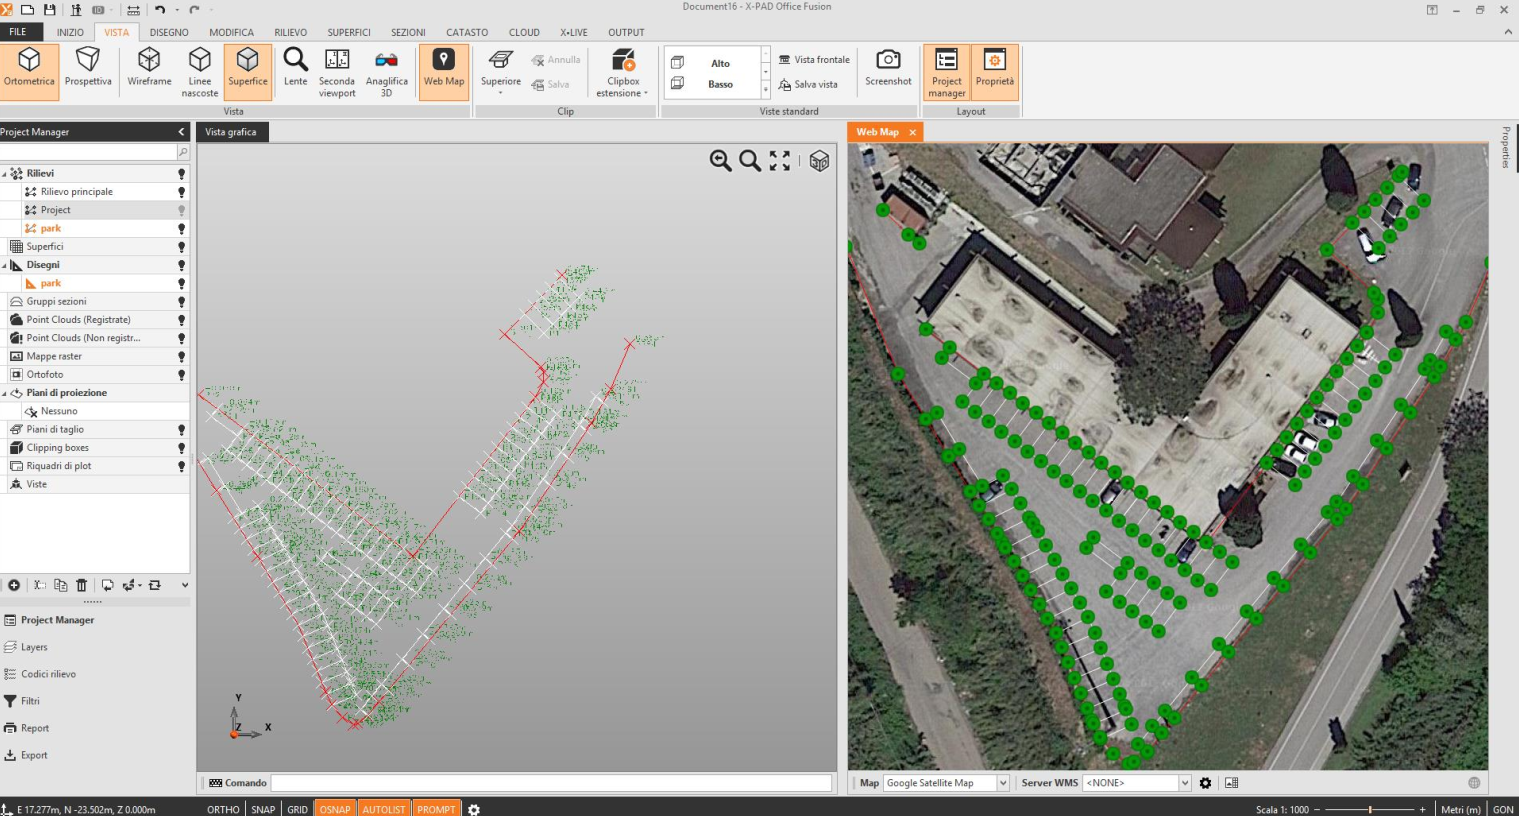Click the Salva vista button
The width and height of the screenshot is (1519, 816).
808,85
